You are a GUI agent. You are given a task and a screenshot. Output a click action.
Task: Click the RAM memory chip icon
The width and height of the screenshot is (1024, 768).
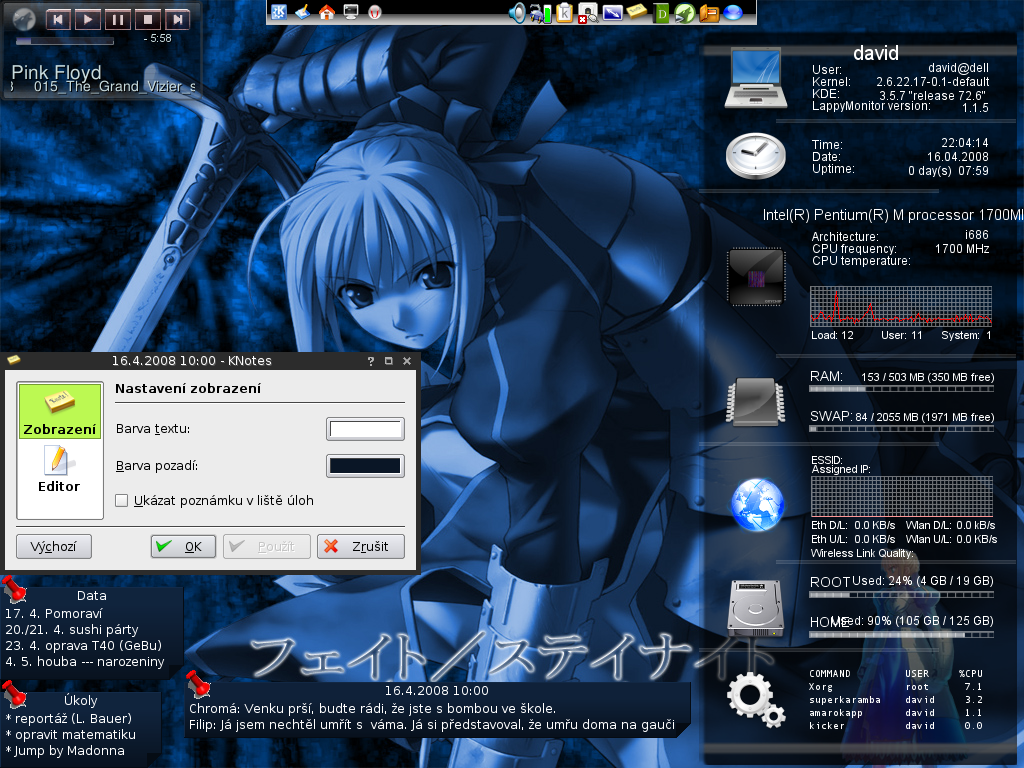click(x=756, y=401)
